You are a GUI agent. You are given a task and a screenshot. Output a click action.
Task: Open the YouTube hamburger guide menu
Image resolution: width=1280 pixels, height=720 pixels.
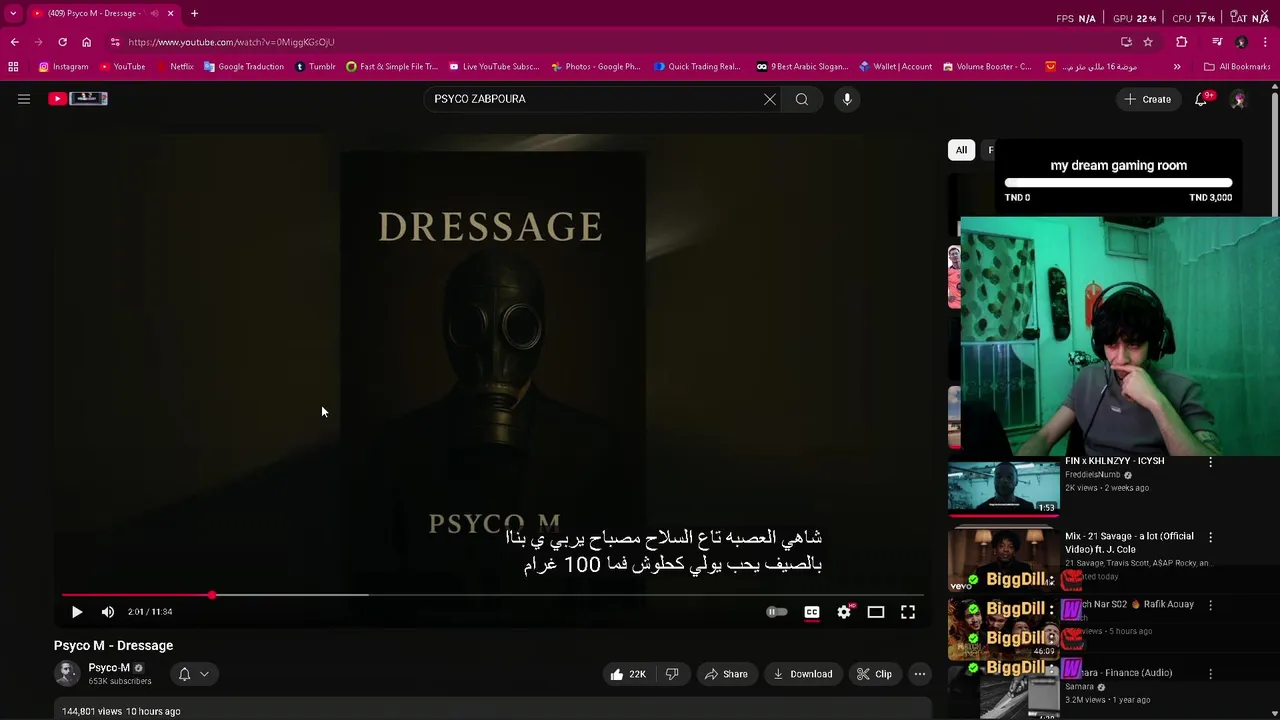tap(24, 99)
